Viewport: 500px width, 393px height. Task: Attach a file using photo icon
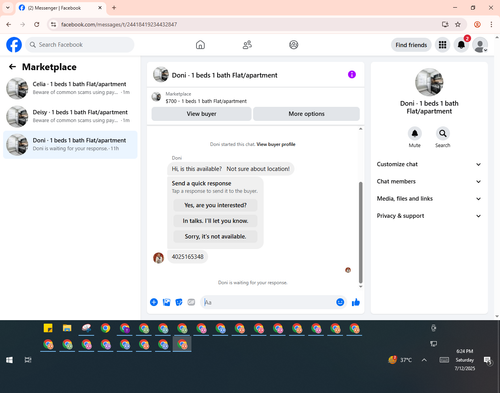[166, 302]
